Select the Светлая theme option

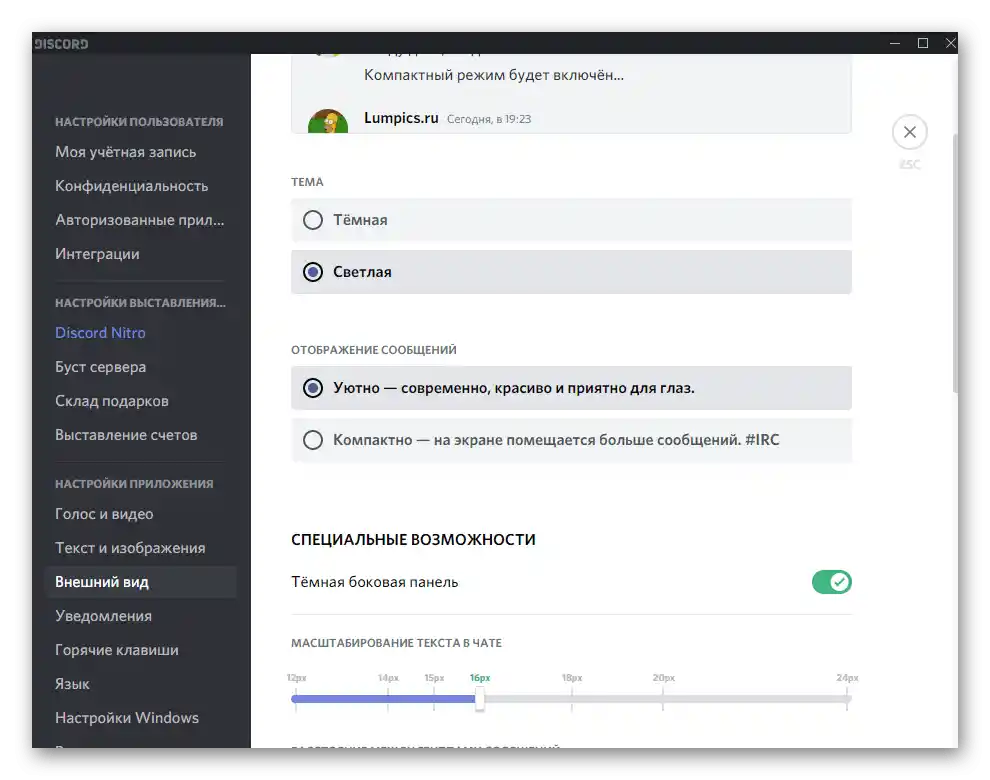click(571, 272)
